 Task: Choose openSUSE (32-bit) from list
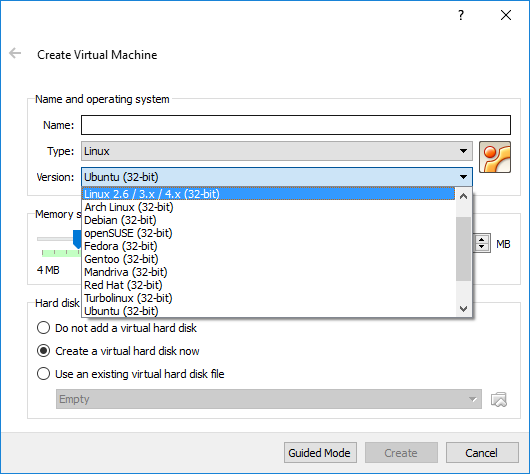[x=268, y=233]
